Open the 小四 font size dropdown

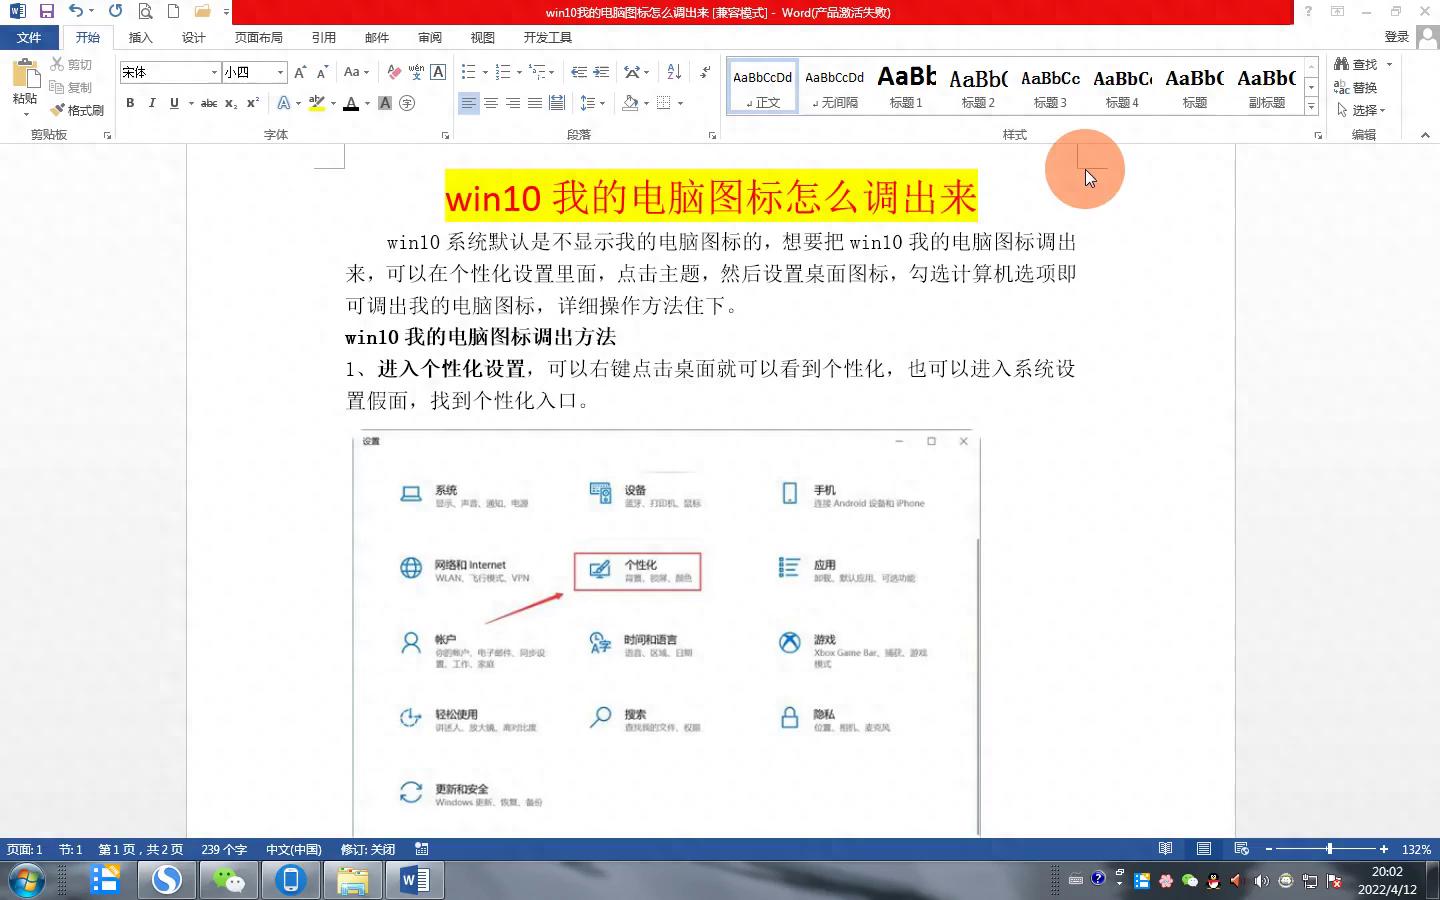click(x=279, y=72)
